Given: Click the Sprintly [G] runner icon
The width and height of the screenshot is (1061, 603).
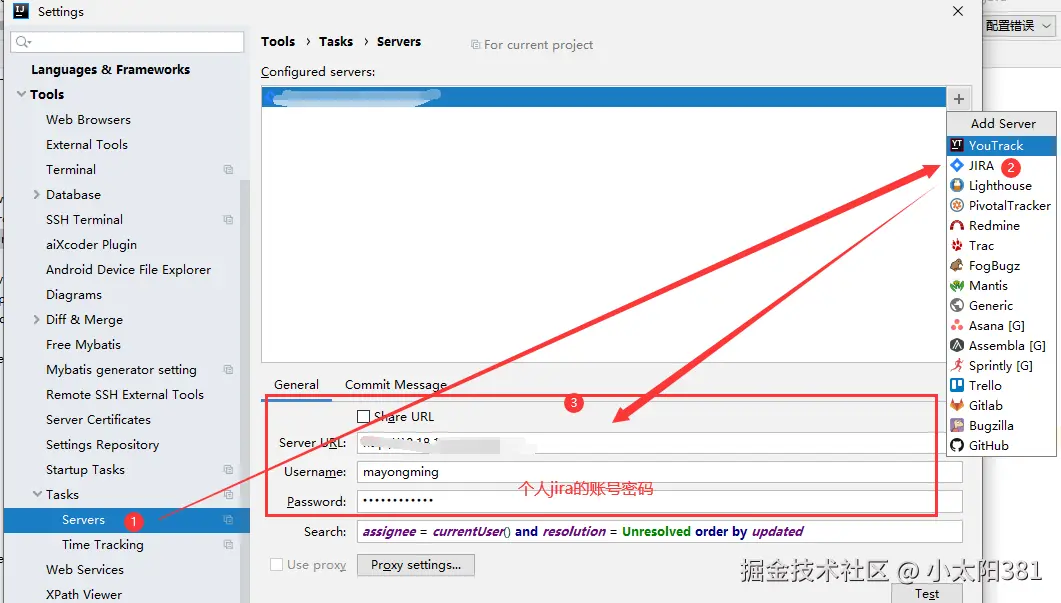Looking at the screenshot, I should 957,365.
